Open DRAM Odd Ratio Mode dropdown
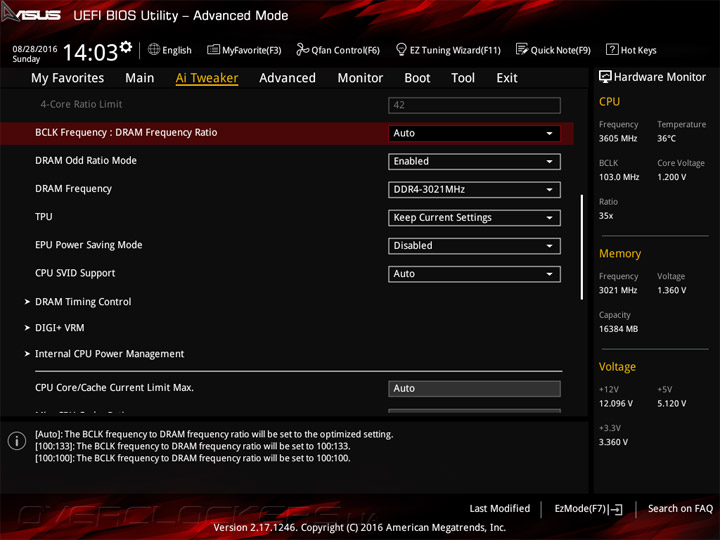 point(474,162)
